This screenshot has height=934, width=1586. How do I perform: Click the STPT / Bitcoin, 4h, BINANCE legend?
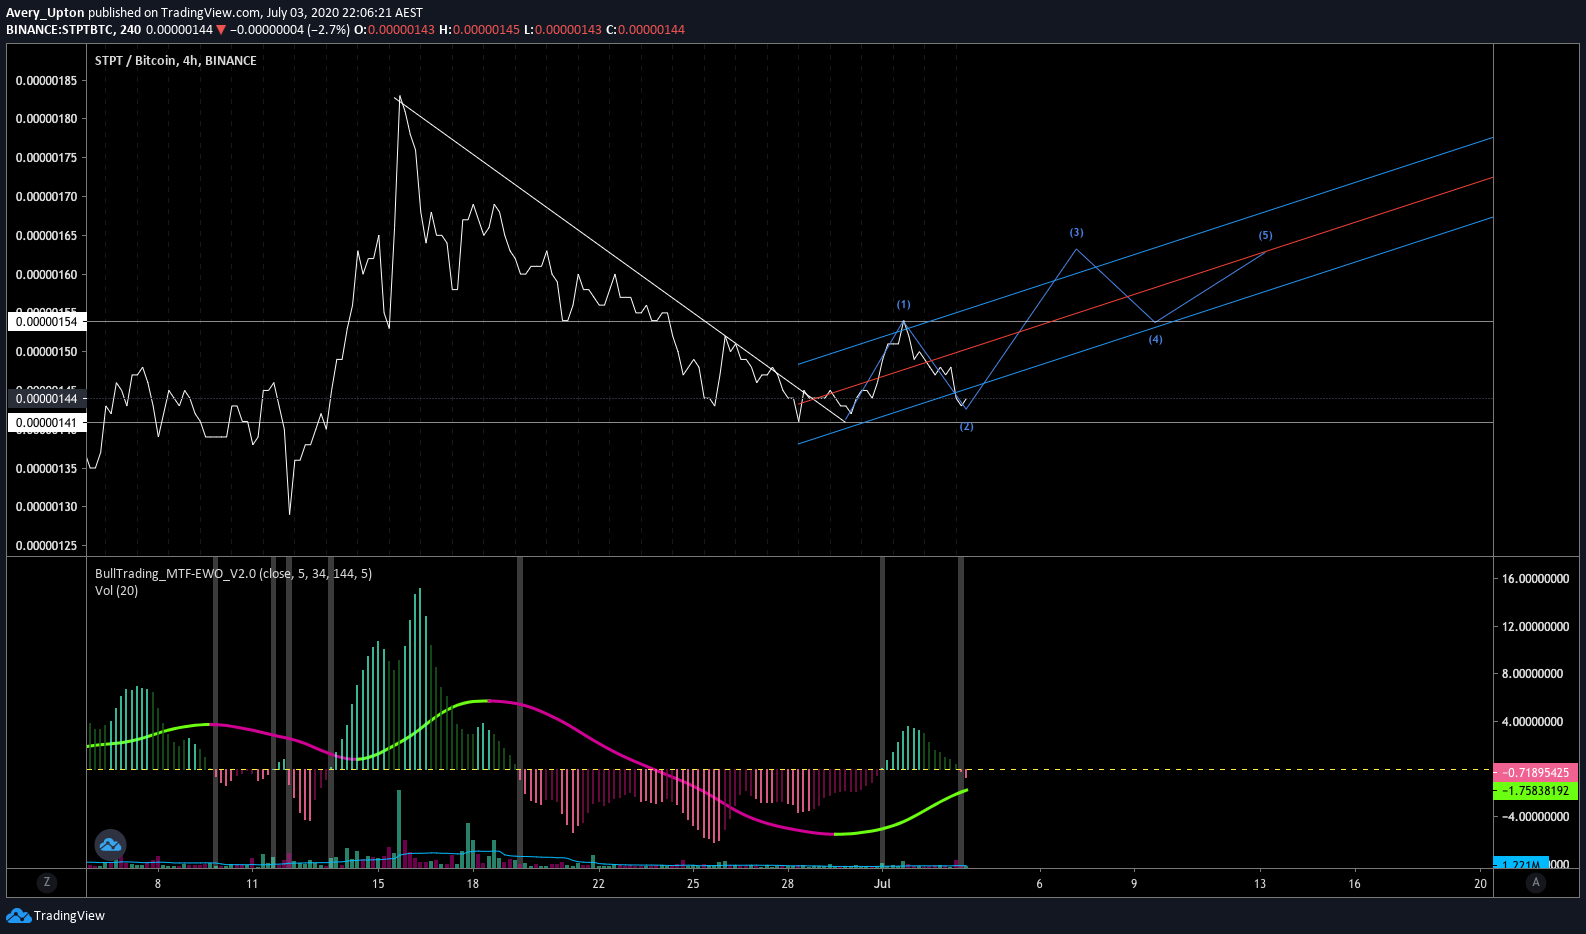click(x=176, y=61)
